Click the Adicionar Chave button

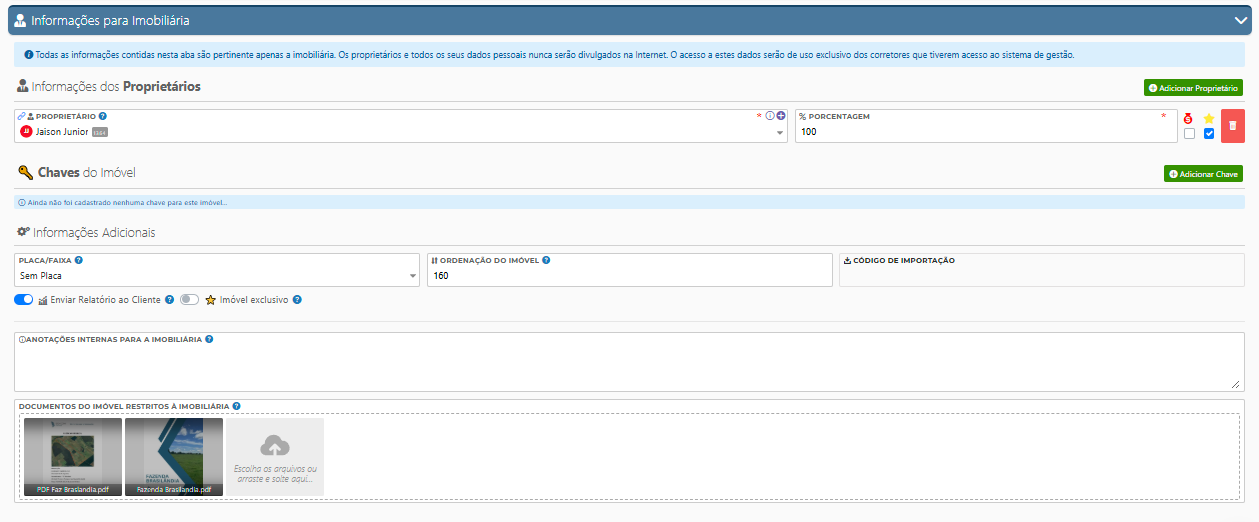point(1203,174)
